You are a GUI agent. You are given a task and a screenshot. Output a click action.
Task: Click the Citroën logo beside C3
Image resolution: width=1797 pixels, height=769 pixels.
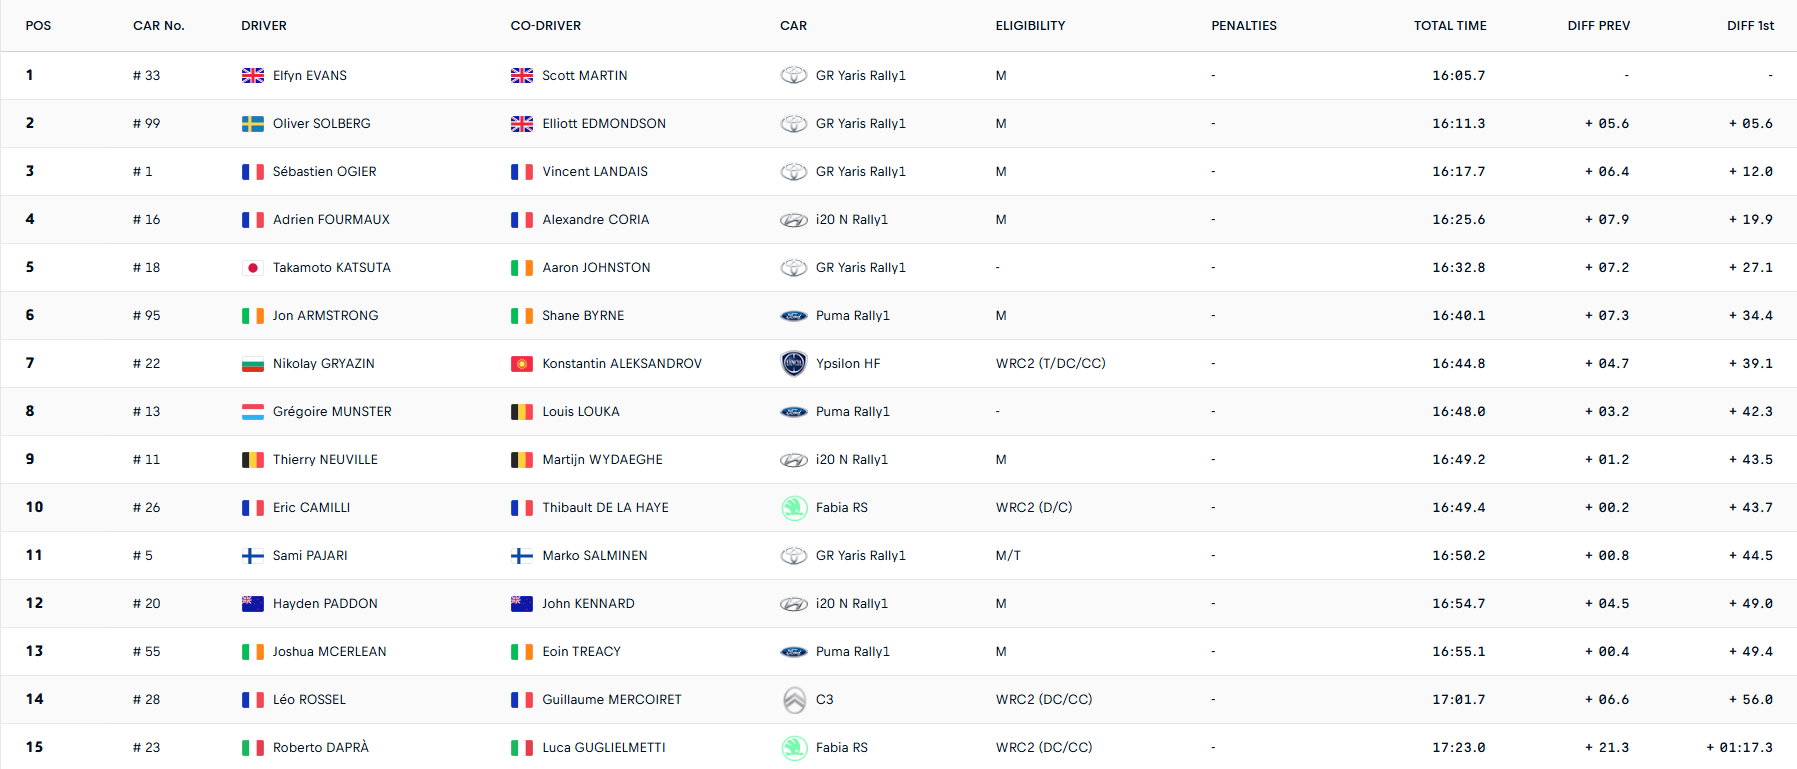[794, 700]
